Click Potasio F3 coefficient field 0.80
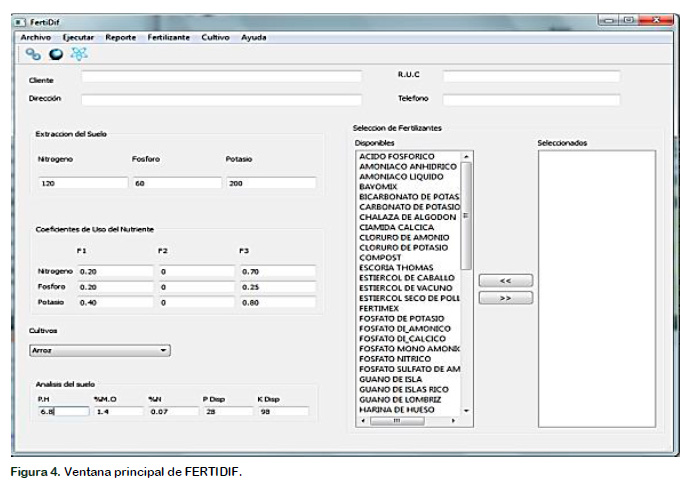This screenshot has width=696, height=481. (x=278, y=302)
